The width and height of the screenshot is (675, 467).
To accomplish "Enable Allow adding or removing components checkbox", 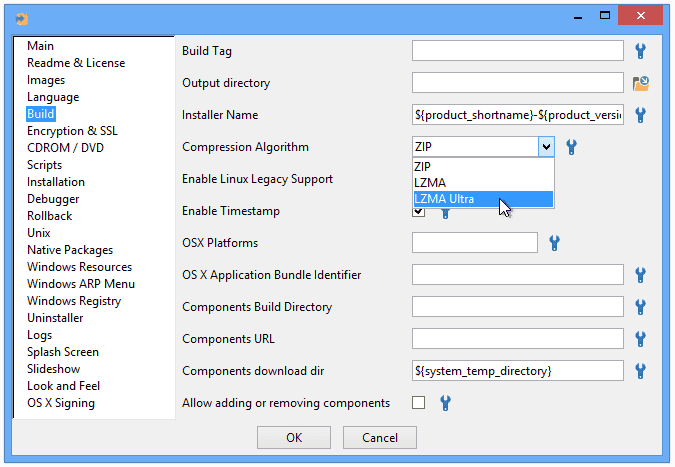I will click(x=418, y=403).
